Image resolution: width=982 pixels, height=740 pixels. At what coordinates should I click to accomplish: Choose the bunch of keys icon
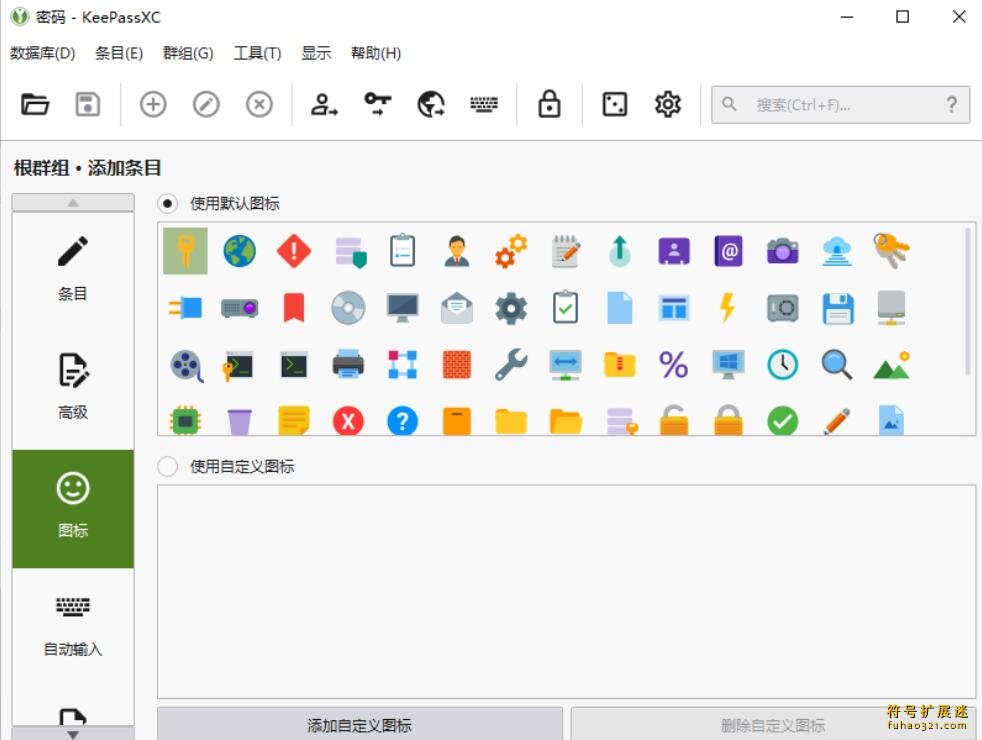891,251
